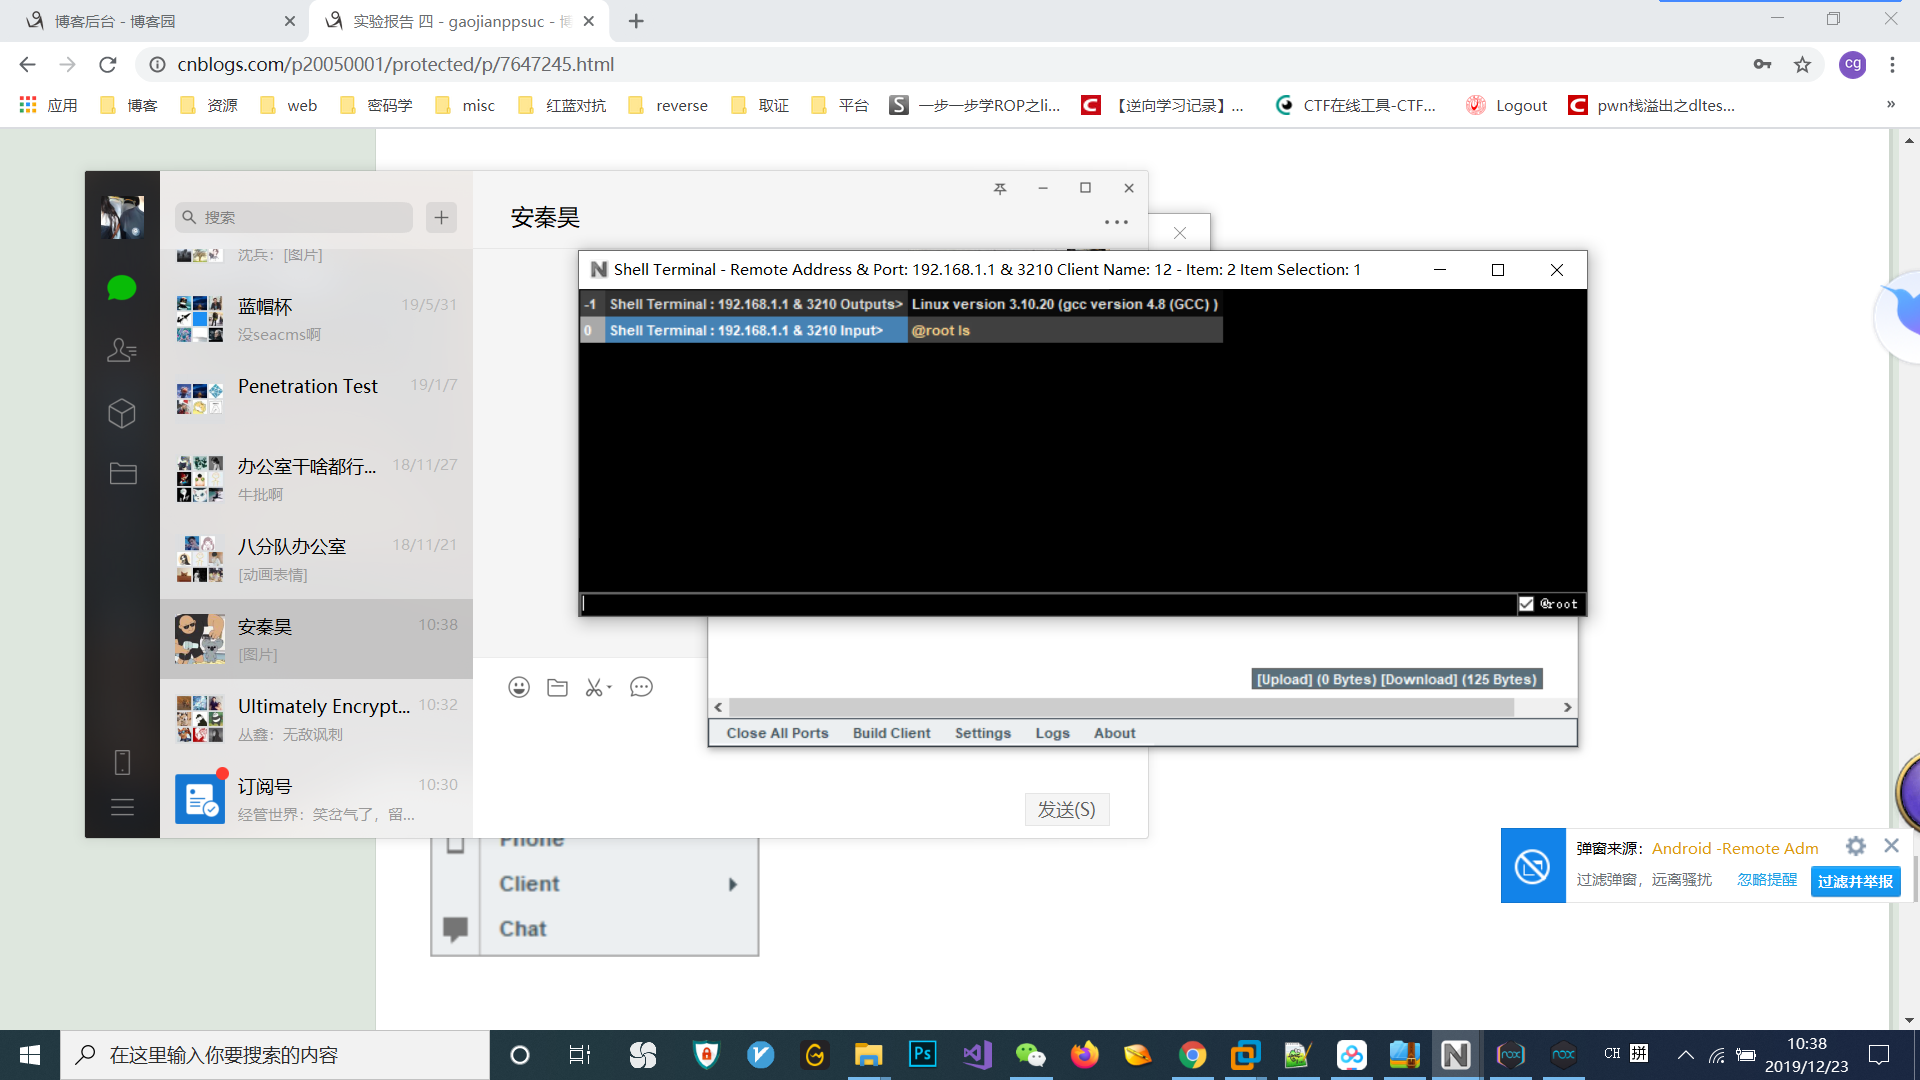Viewport: 1920px width, 1080px height.
Task: Open emoji picker in chat toolbar
Action: [x=518, y=687]
